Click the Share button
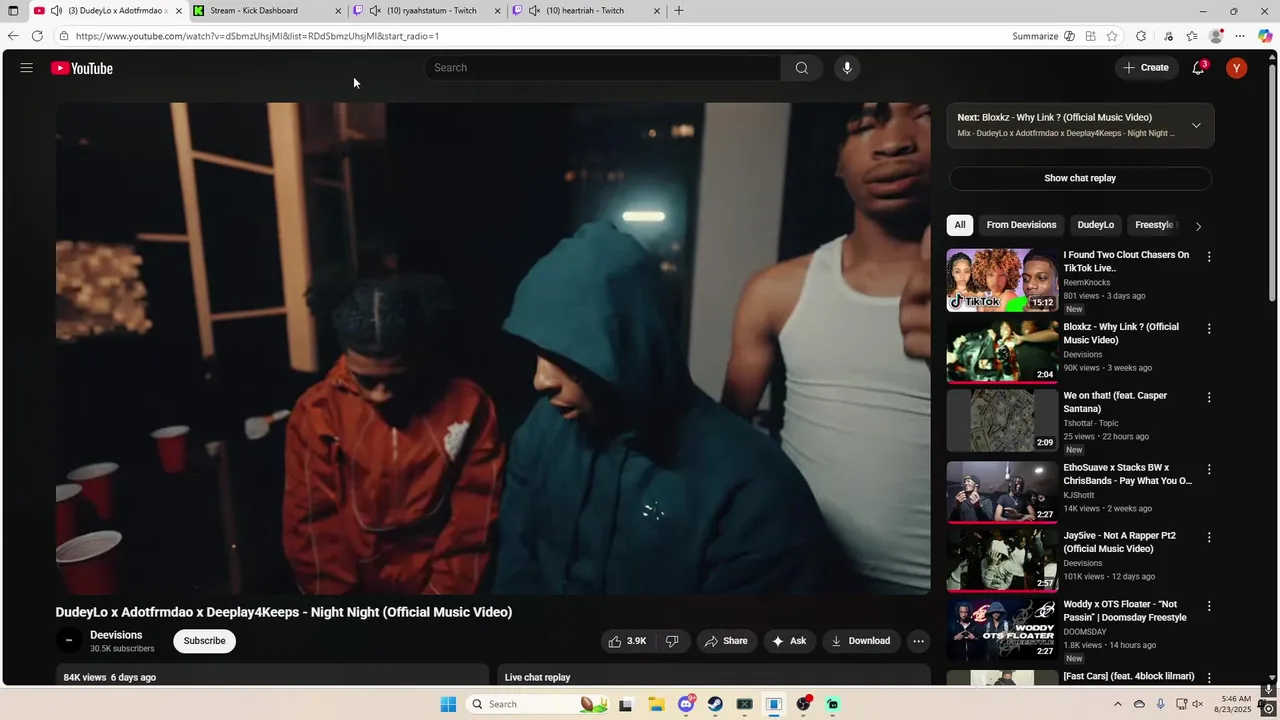Image resolution: width=1280 pixels, height=720 pixels. click(726, 641)
